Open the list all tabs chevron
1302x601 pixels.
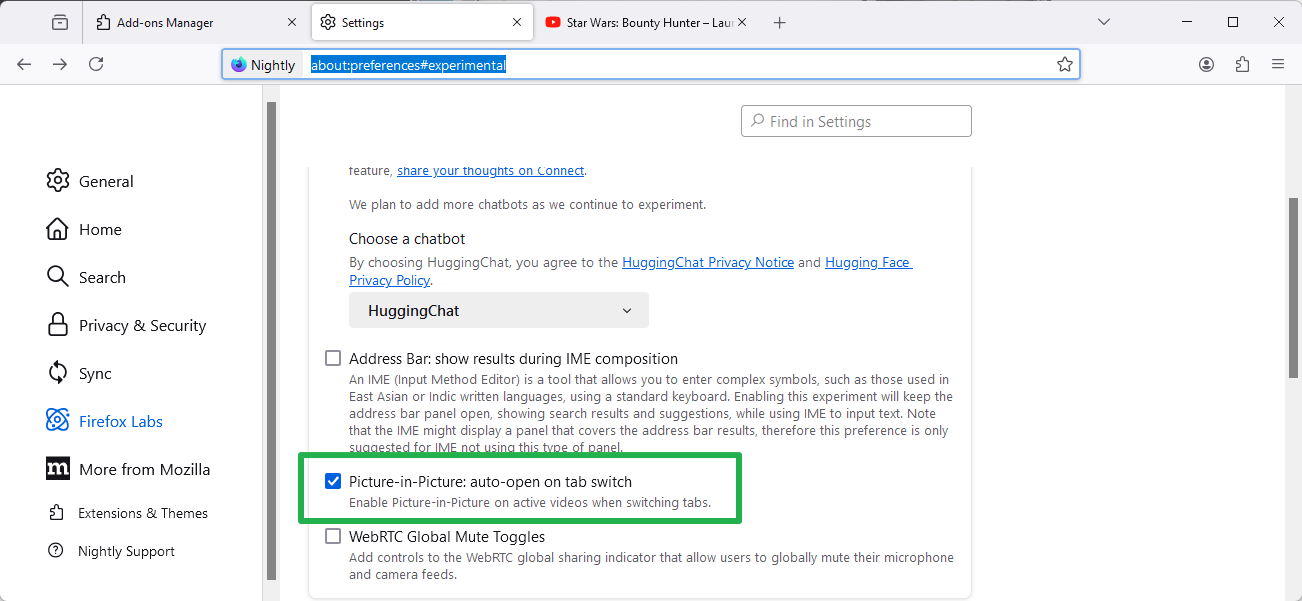click(x=1104, y=22)
